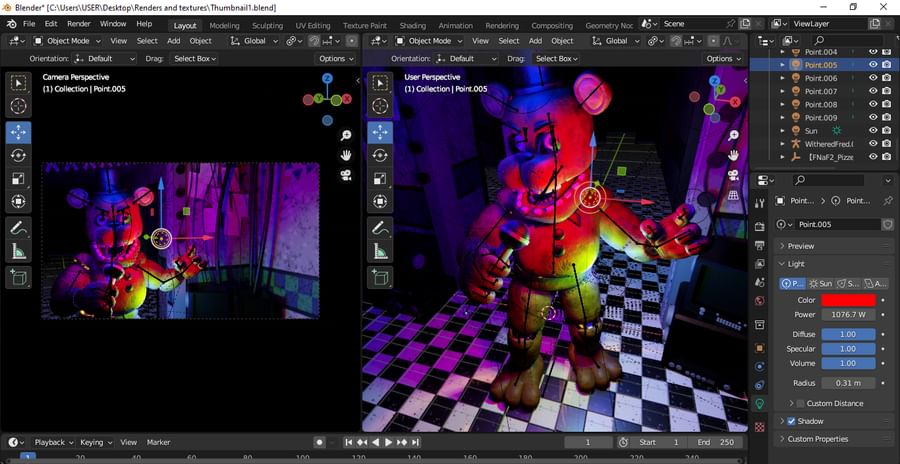Adjust the Diffuse value slider
The width and height of the screenshot is (900, 464).
(848, 334)
